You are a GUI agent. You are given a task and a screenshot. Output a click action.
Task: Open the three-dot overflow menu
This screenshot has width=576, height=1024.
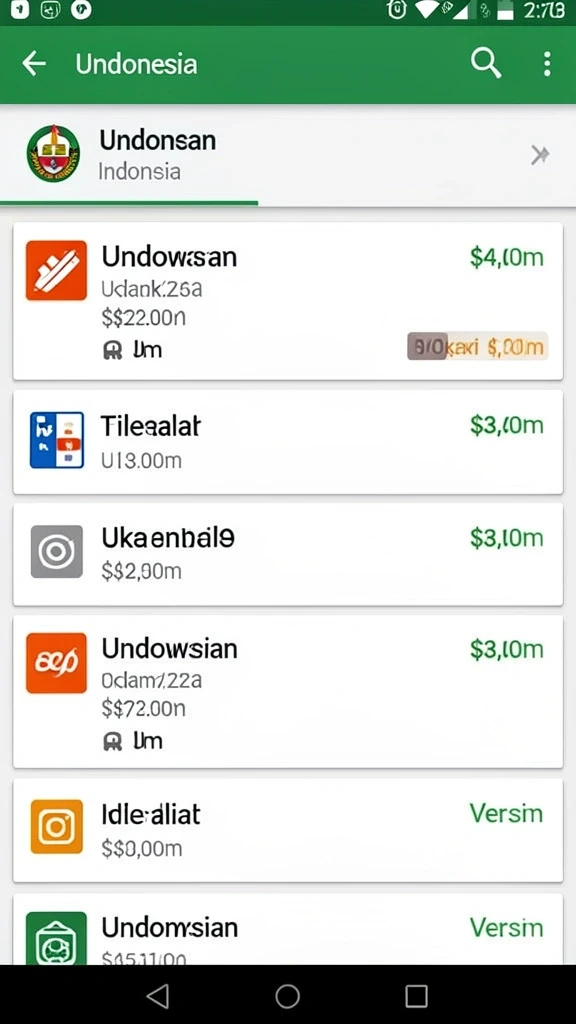(547, 64)
